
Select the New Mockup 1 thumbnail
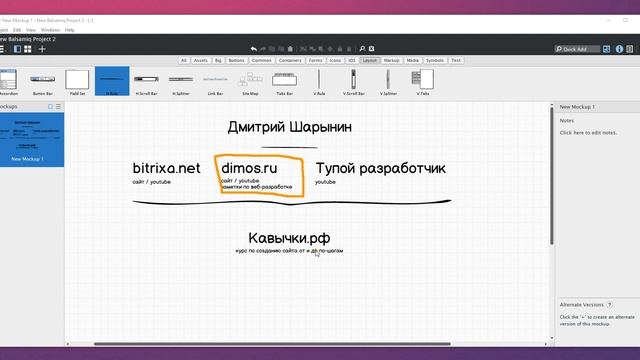coord(32,140)
